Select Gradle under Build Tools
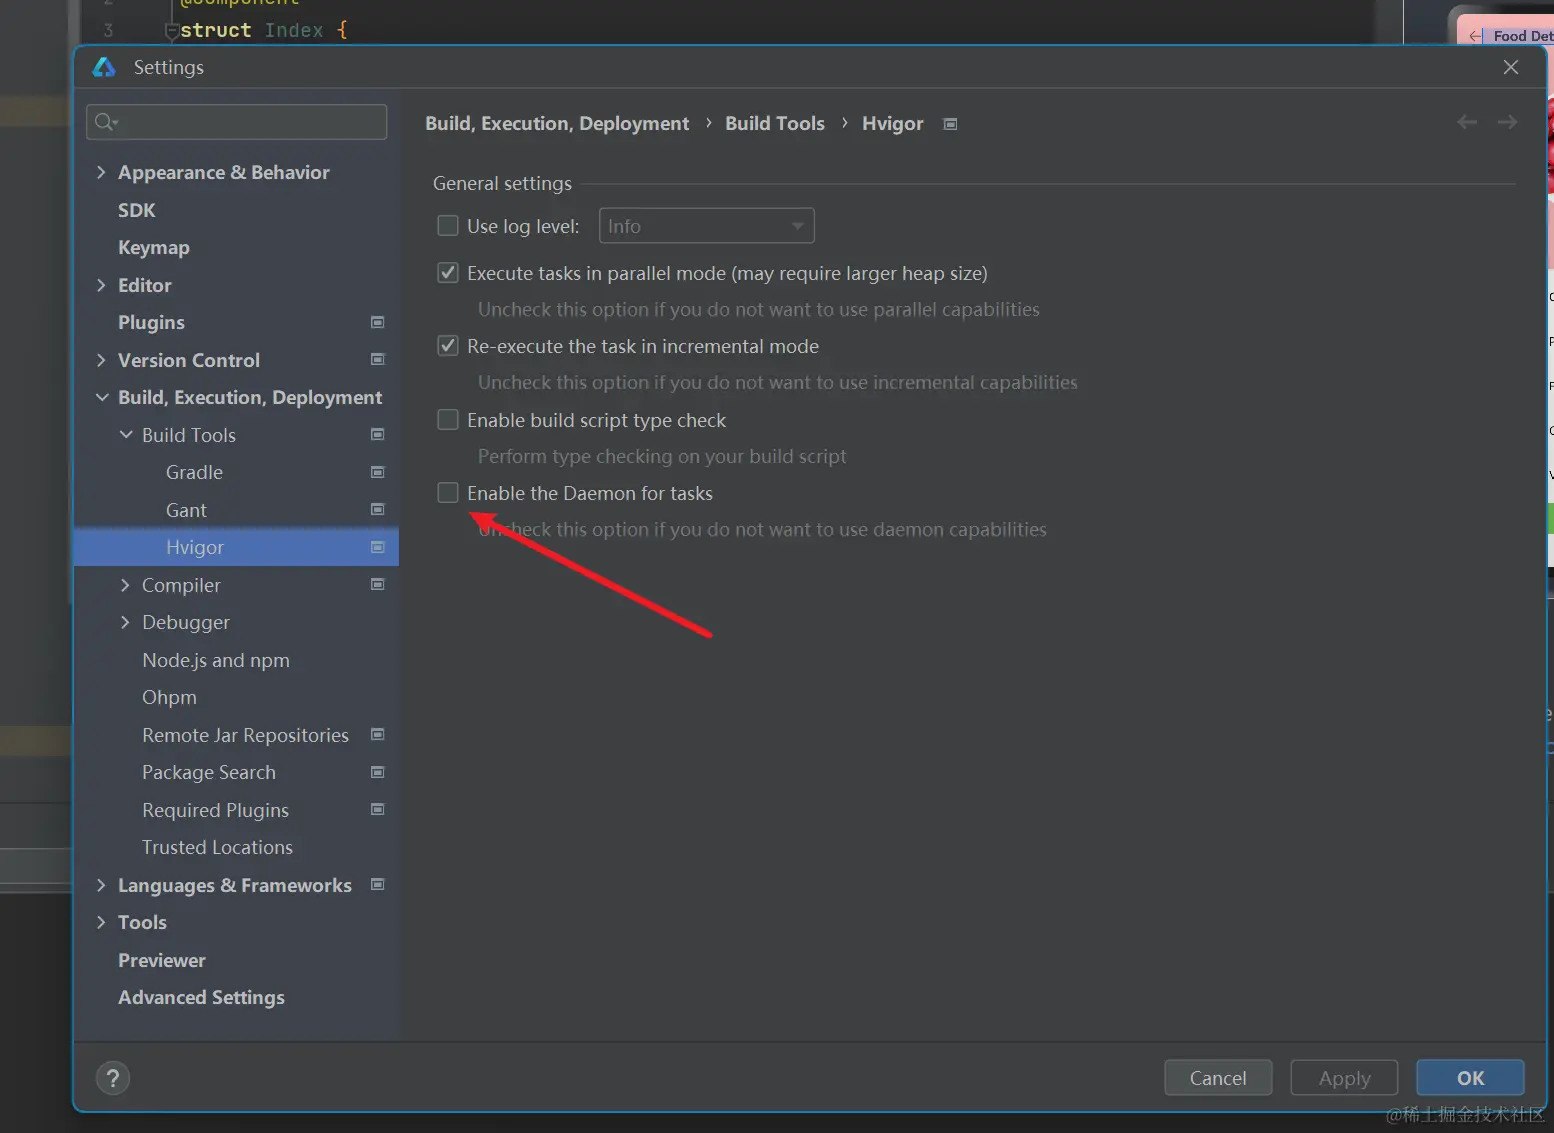Viewport: 1554px width, 1133px height. click(194, 472)
